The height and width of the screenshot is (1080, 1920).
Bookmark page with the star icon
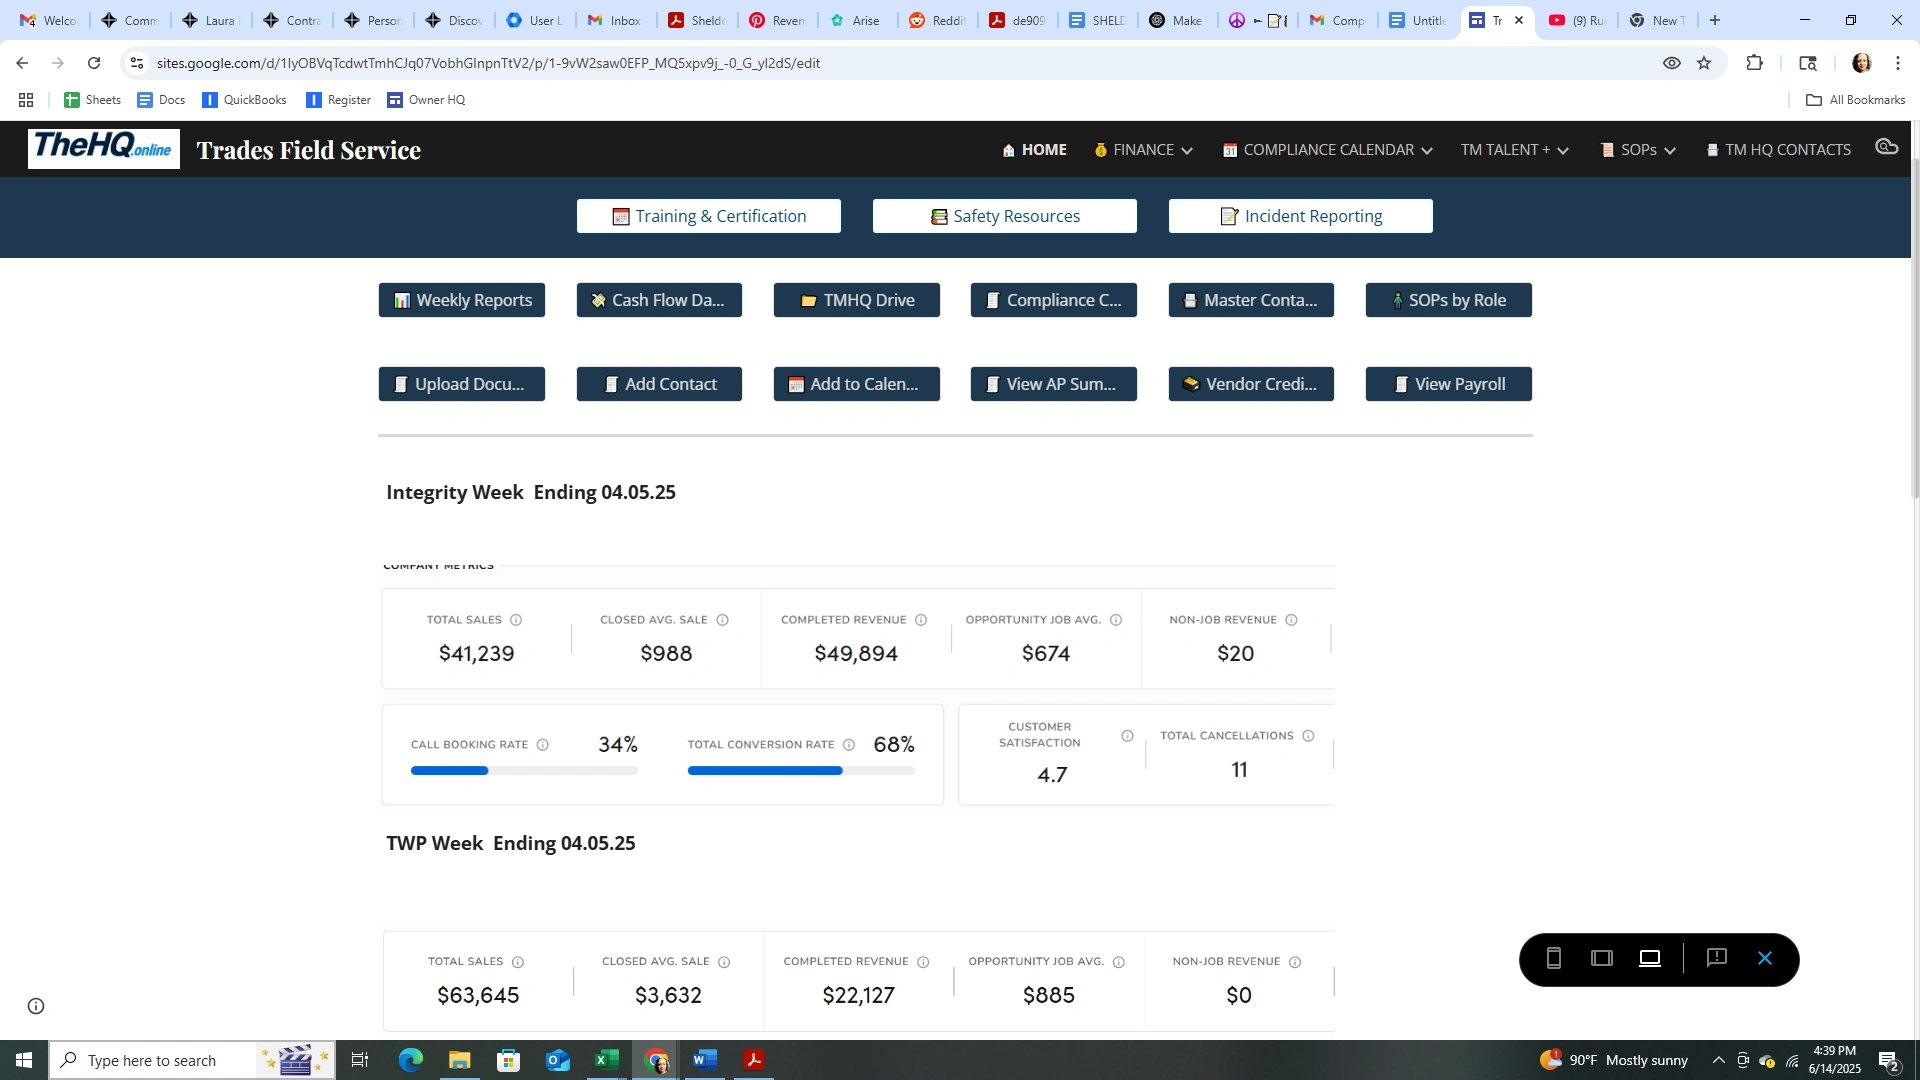tap(1704, 63)
